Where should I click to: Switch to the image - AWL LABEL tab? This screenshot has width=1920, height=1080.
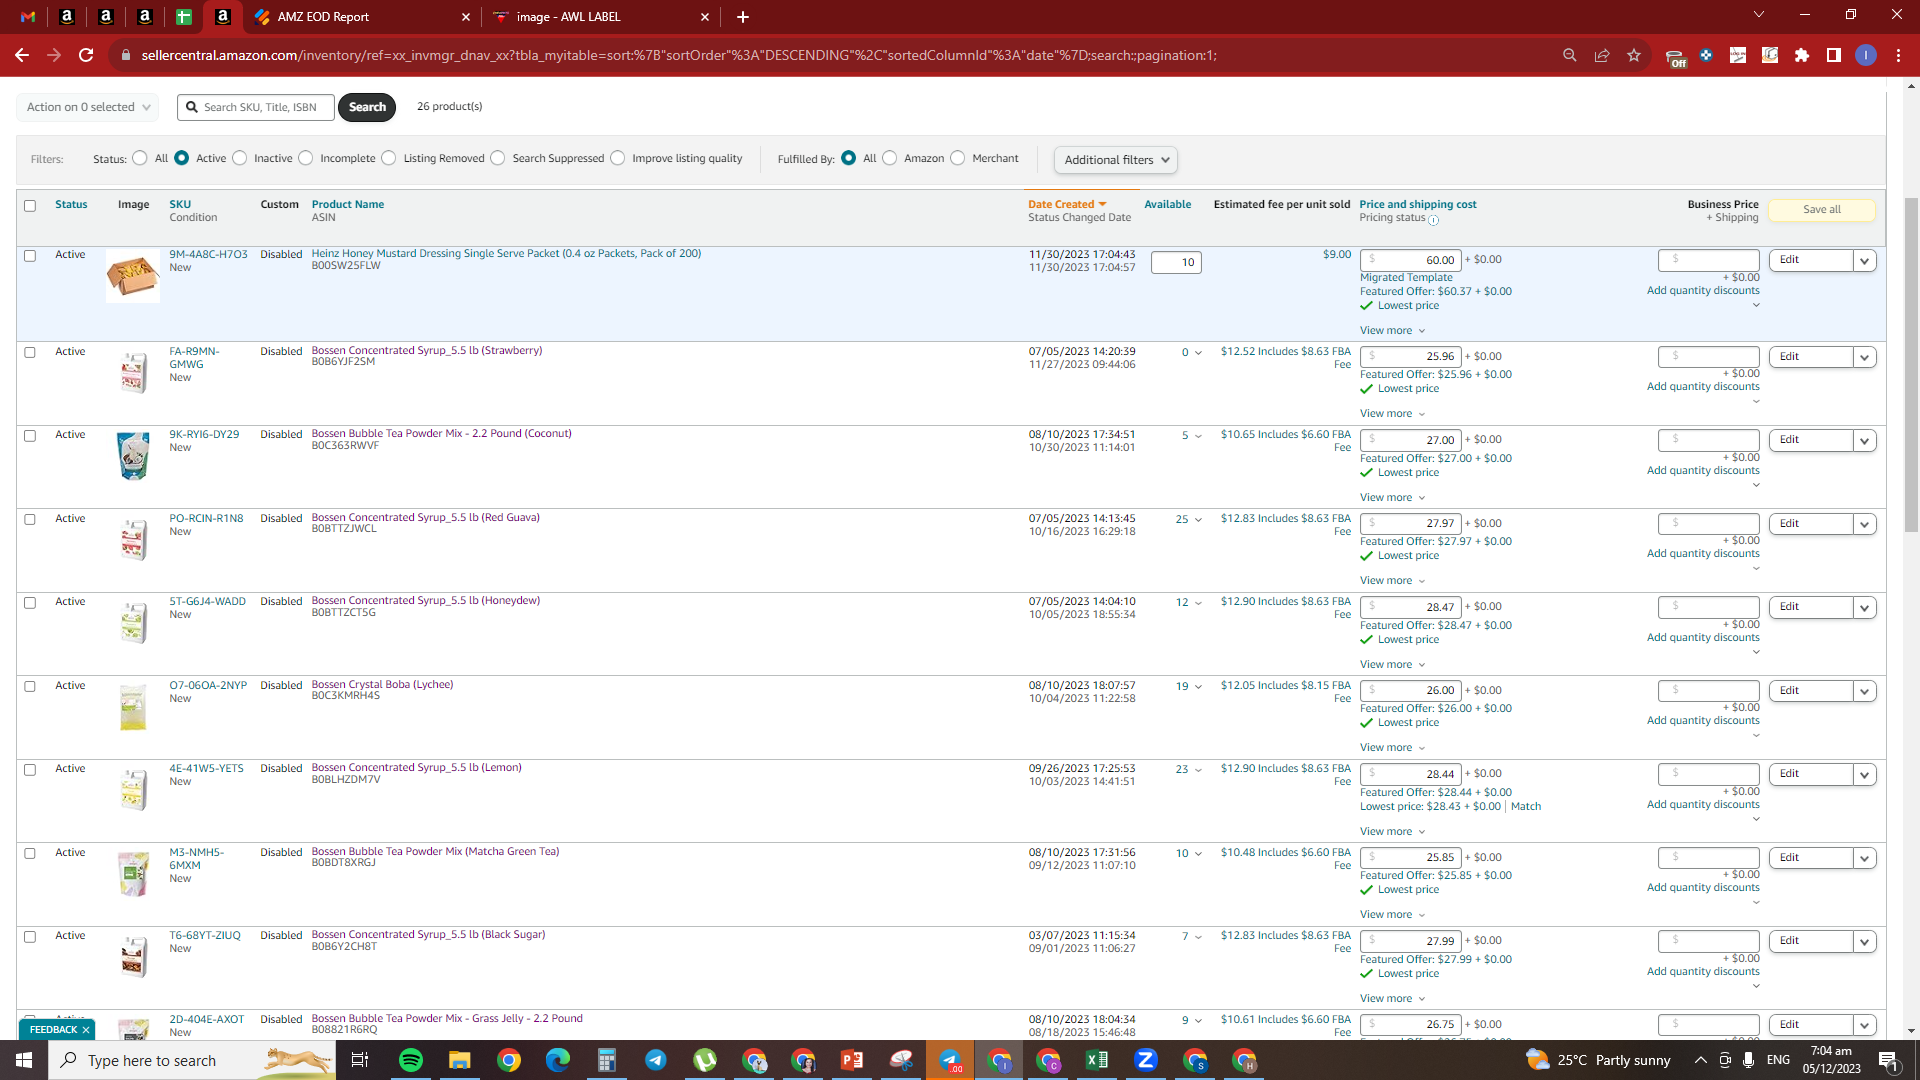click(601, 17)
